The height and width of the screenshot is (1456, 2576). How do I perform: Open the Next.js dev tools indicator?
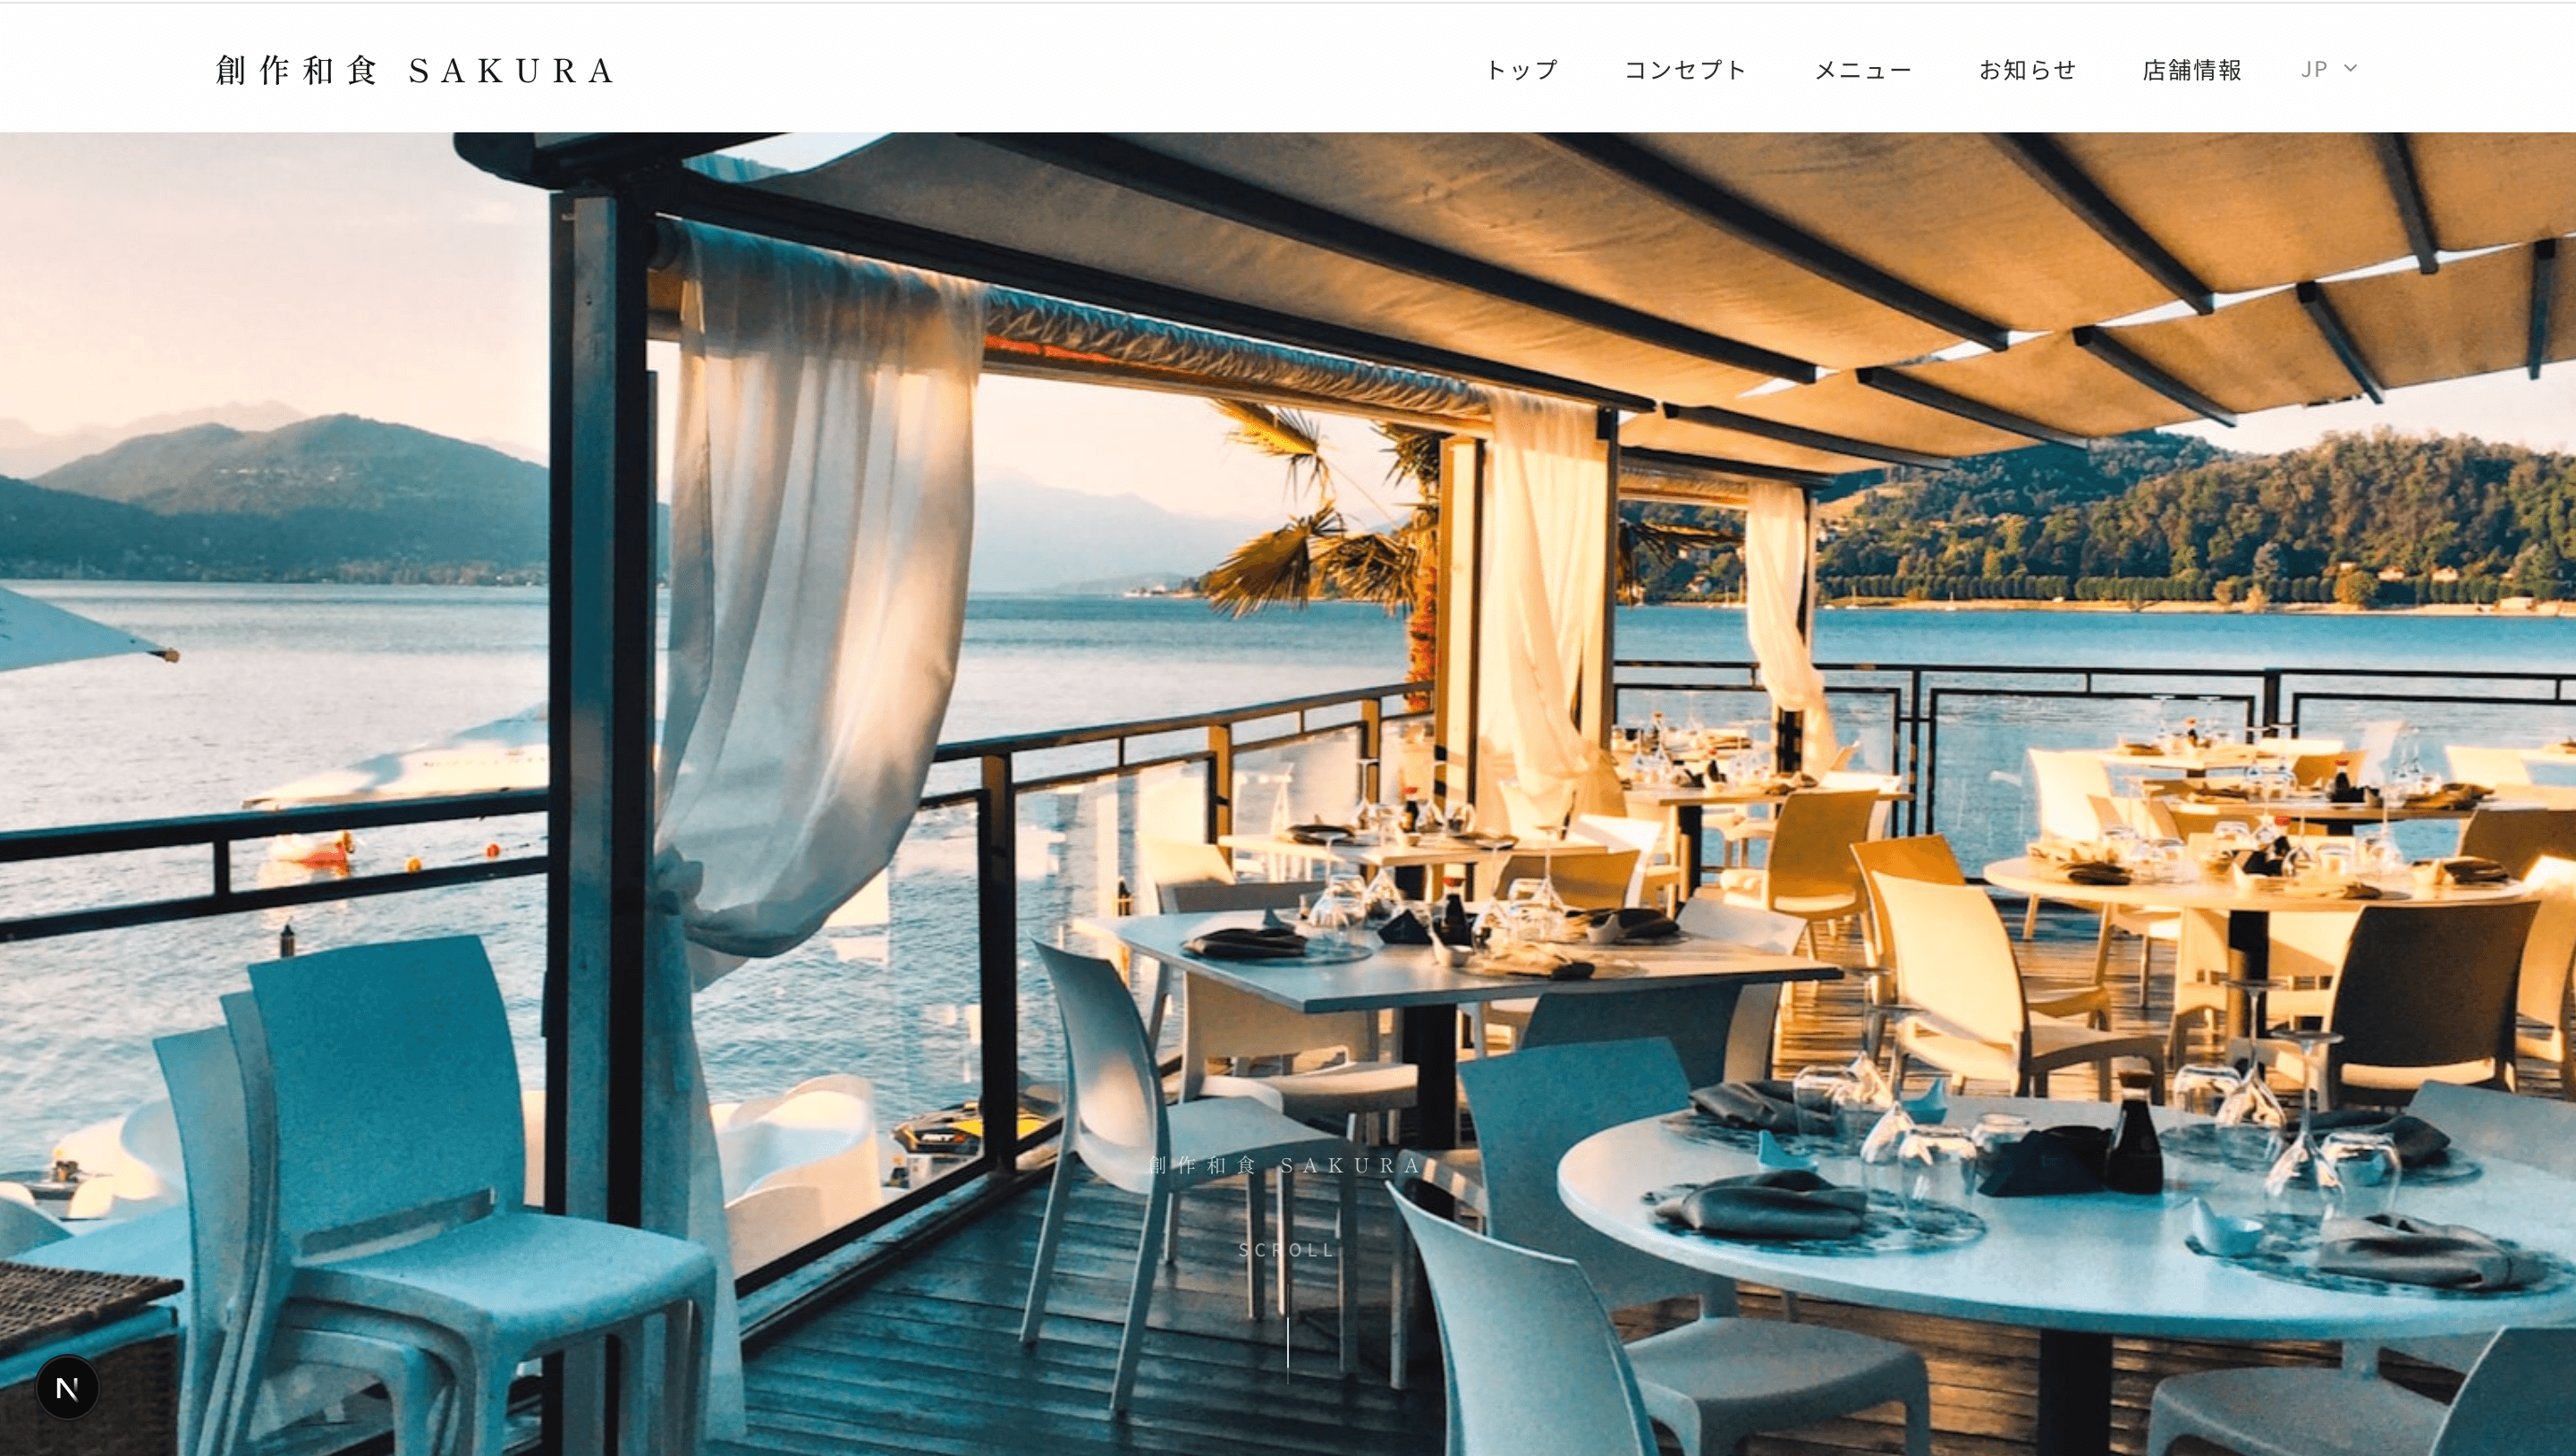(67, 1387)
